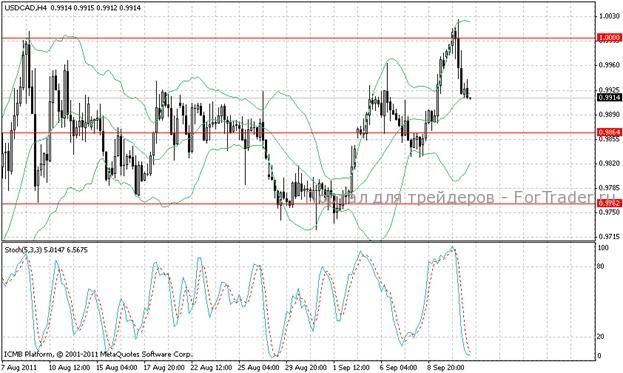Click the 10 Aug 12:00 time label

[69, 367]
